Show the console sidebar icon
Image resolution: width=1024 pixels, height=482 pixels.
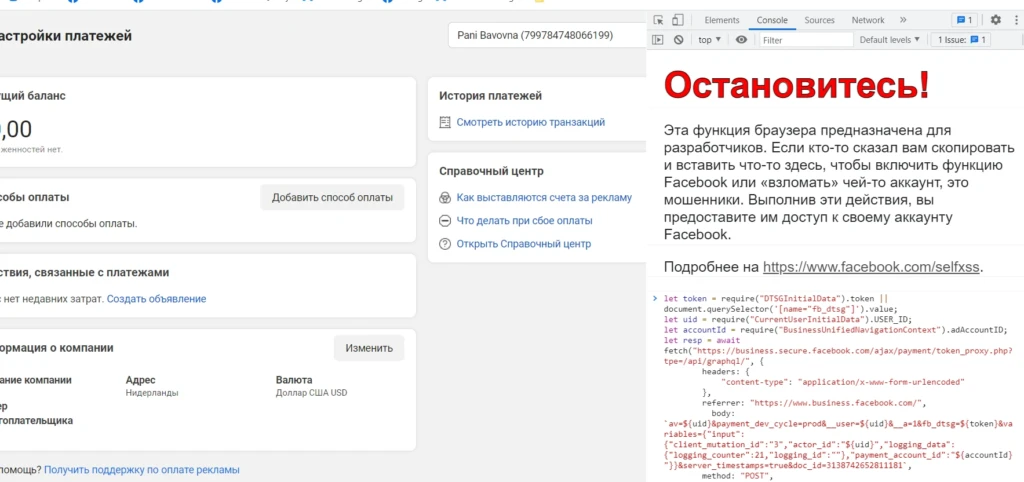pos(658,40)
